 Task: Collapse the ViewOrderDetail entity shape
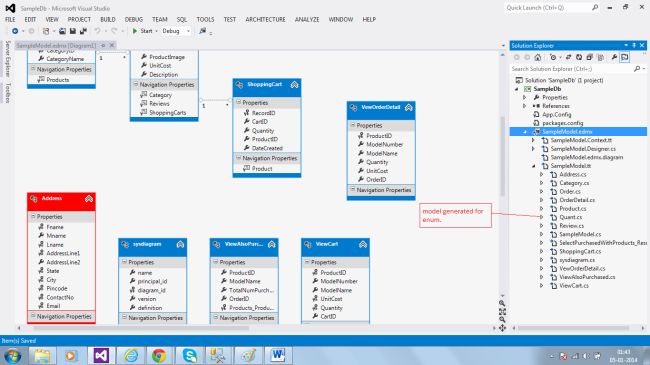[409, 107]
